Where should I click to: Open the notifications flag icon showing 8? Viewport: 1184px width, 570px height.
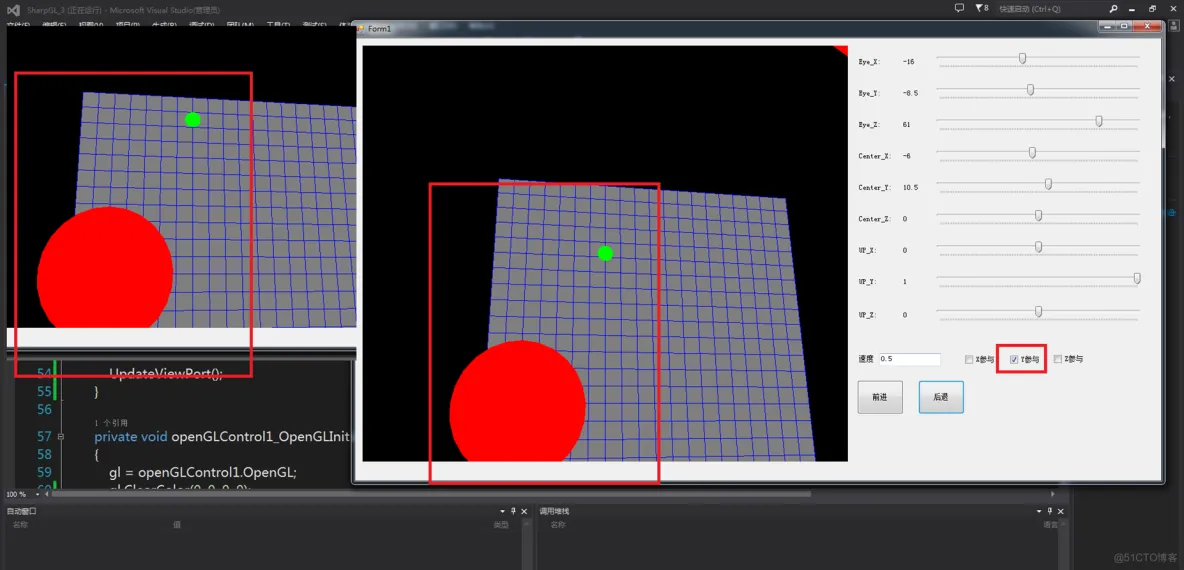pos(981,8)
